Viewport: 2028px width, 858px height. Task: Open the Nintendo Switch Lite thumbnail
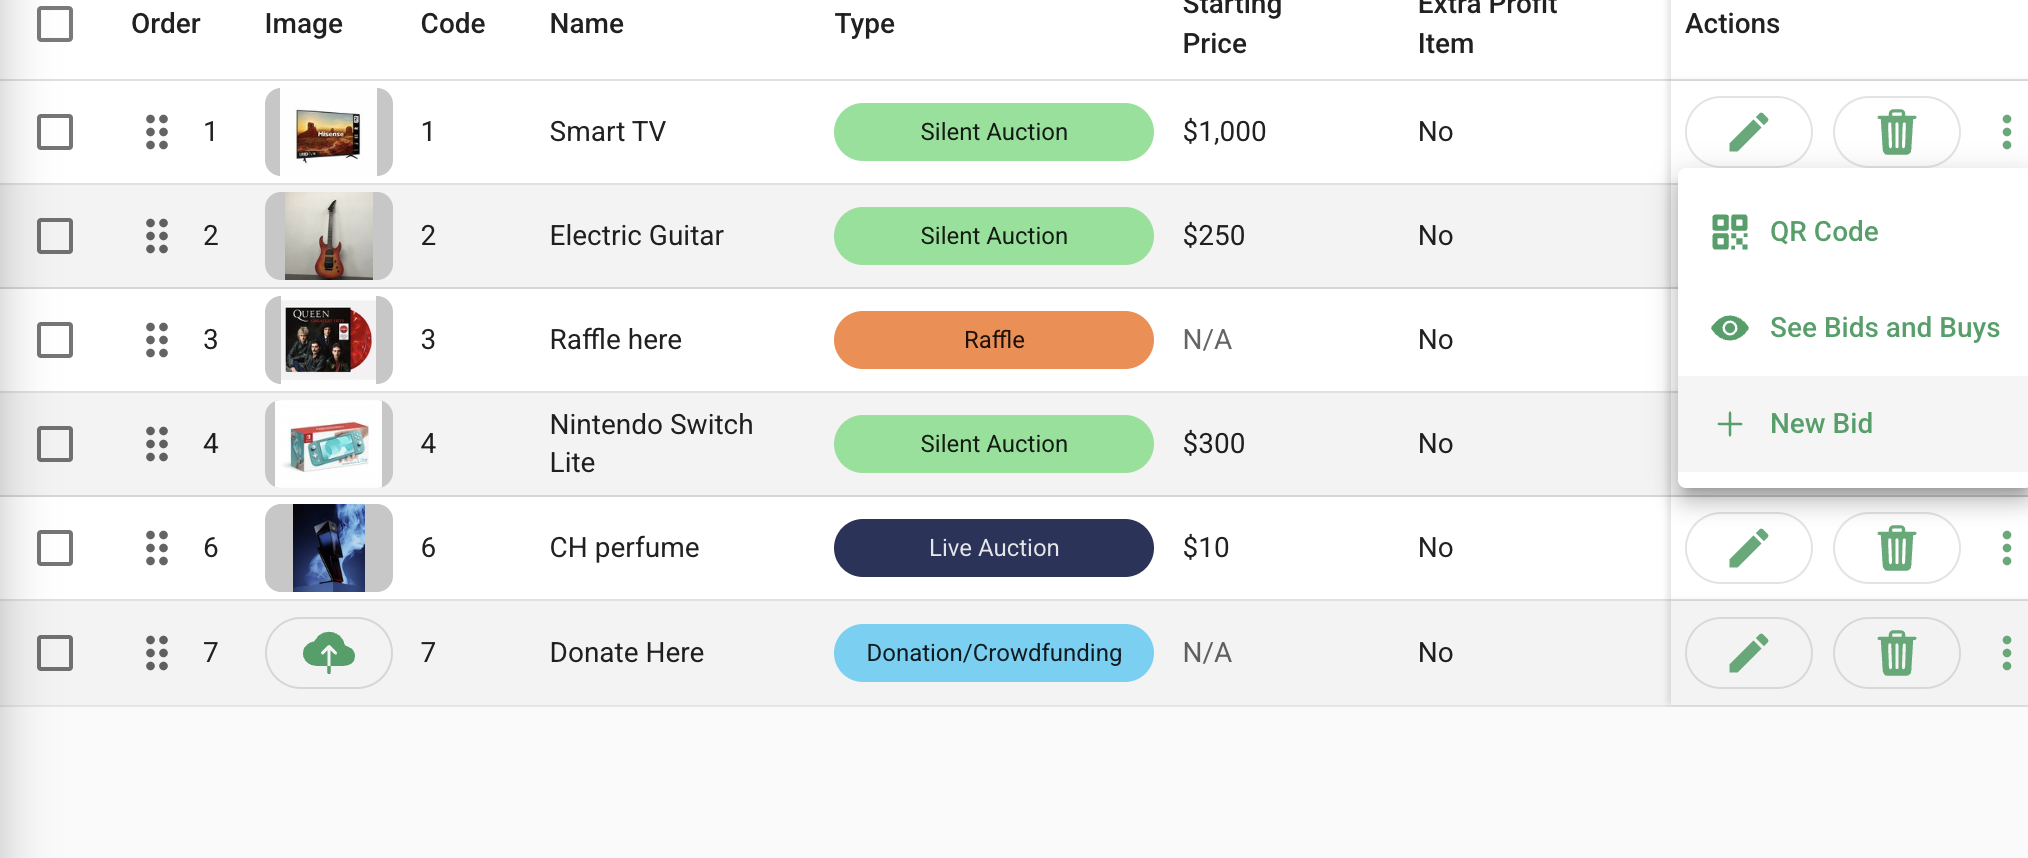pyautogui.click(x=329, y=444)
